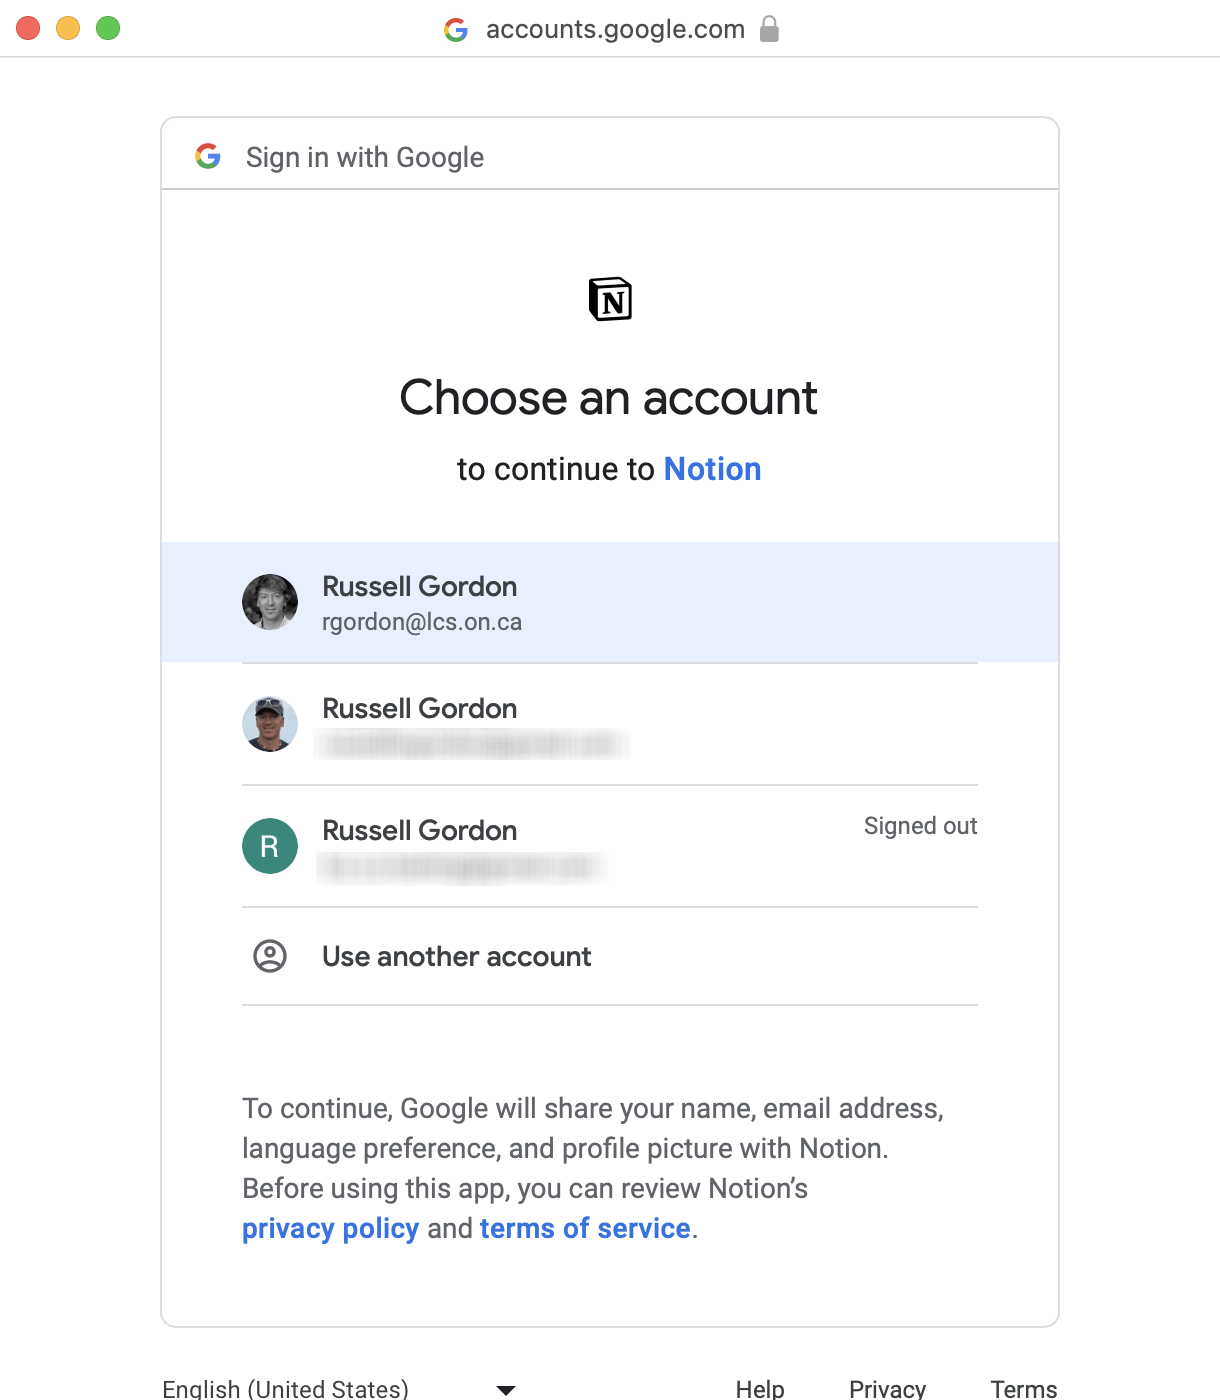Screen dimensions: 1220x1400
Task: Choose the signed out Russell Gordon account
Action: [609, 846]
